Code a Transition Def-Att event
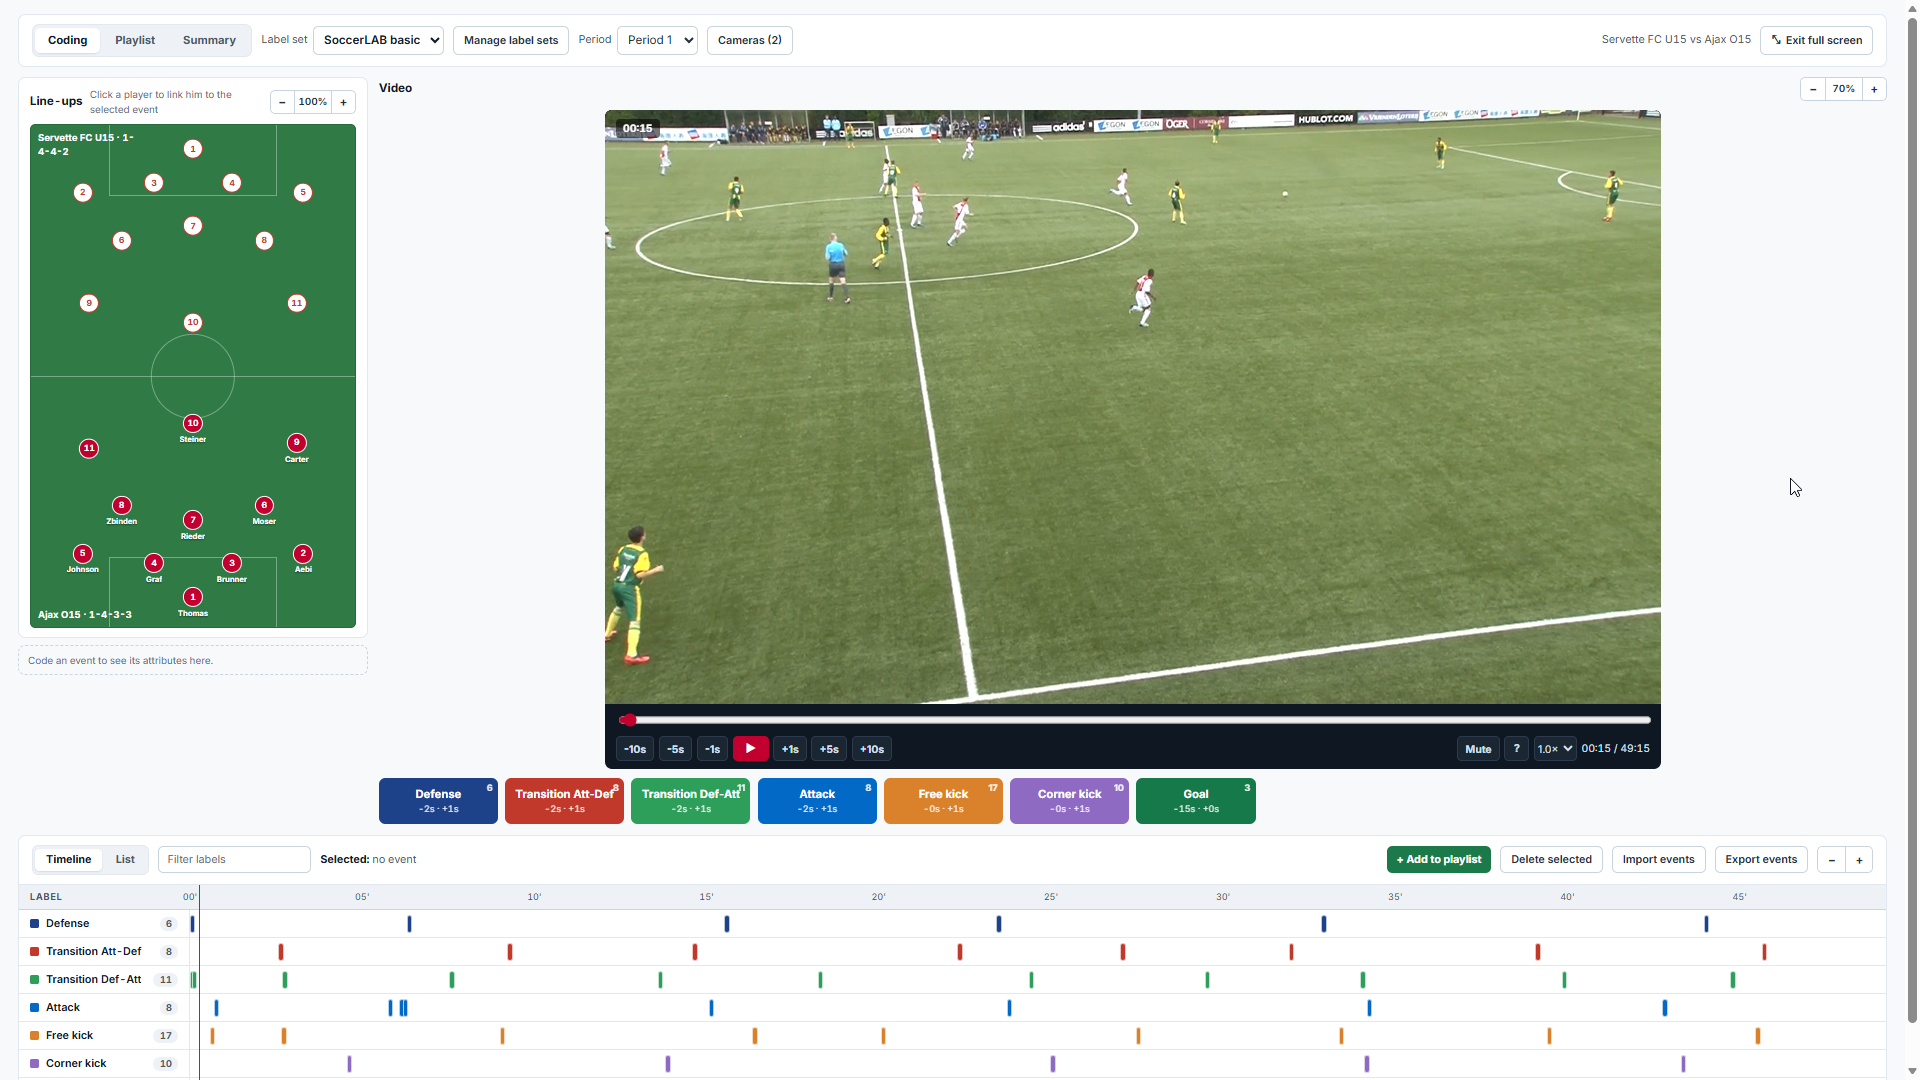The width and height of the screenshot is (1920, 1080). [x=690, y=801]
